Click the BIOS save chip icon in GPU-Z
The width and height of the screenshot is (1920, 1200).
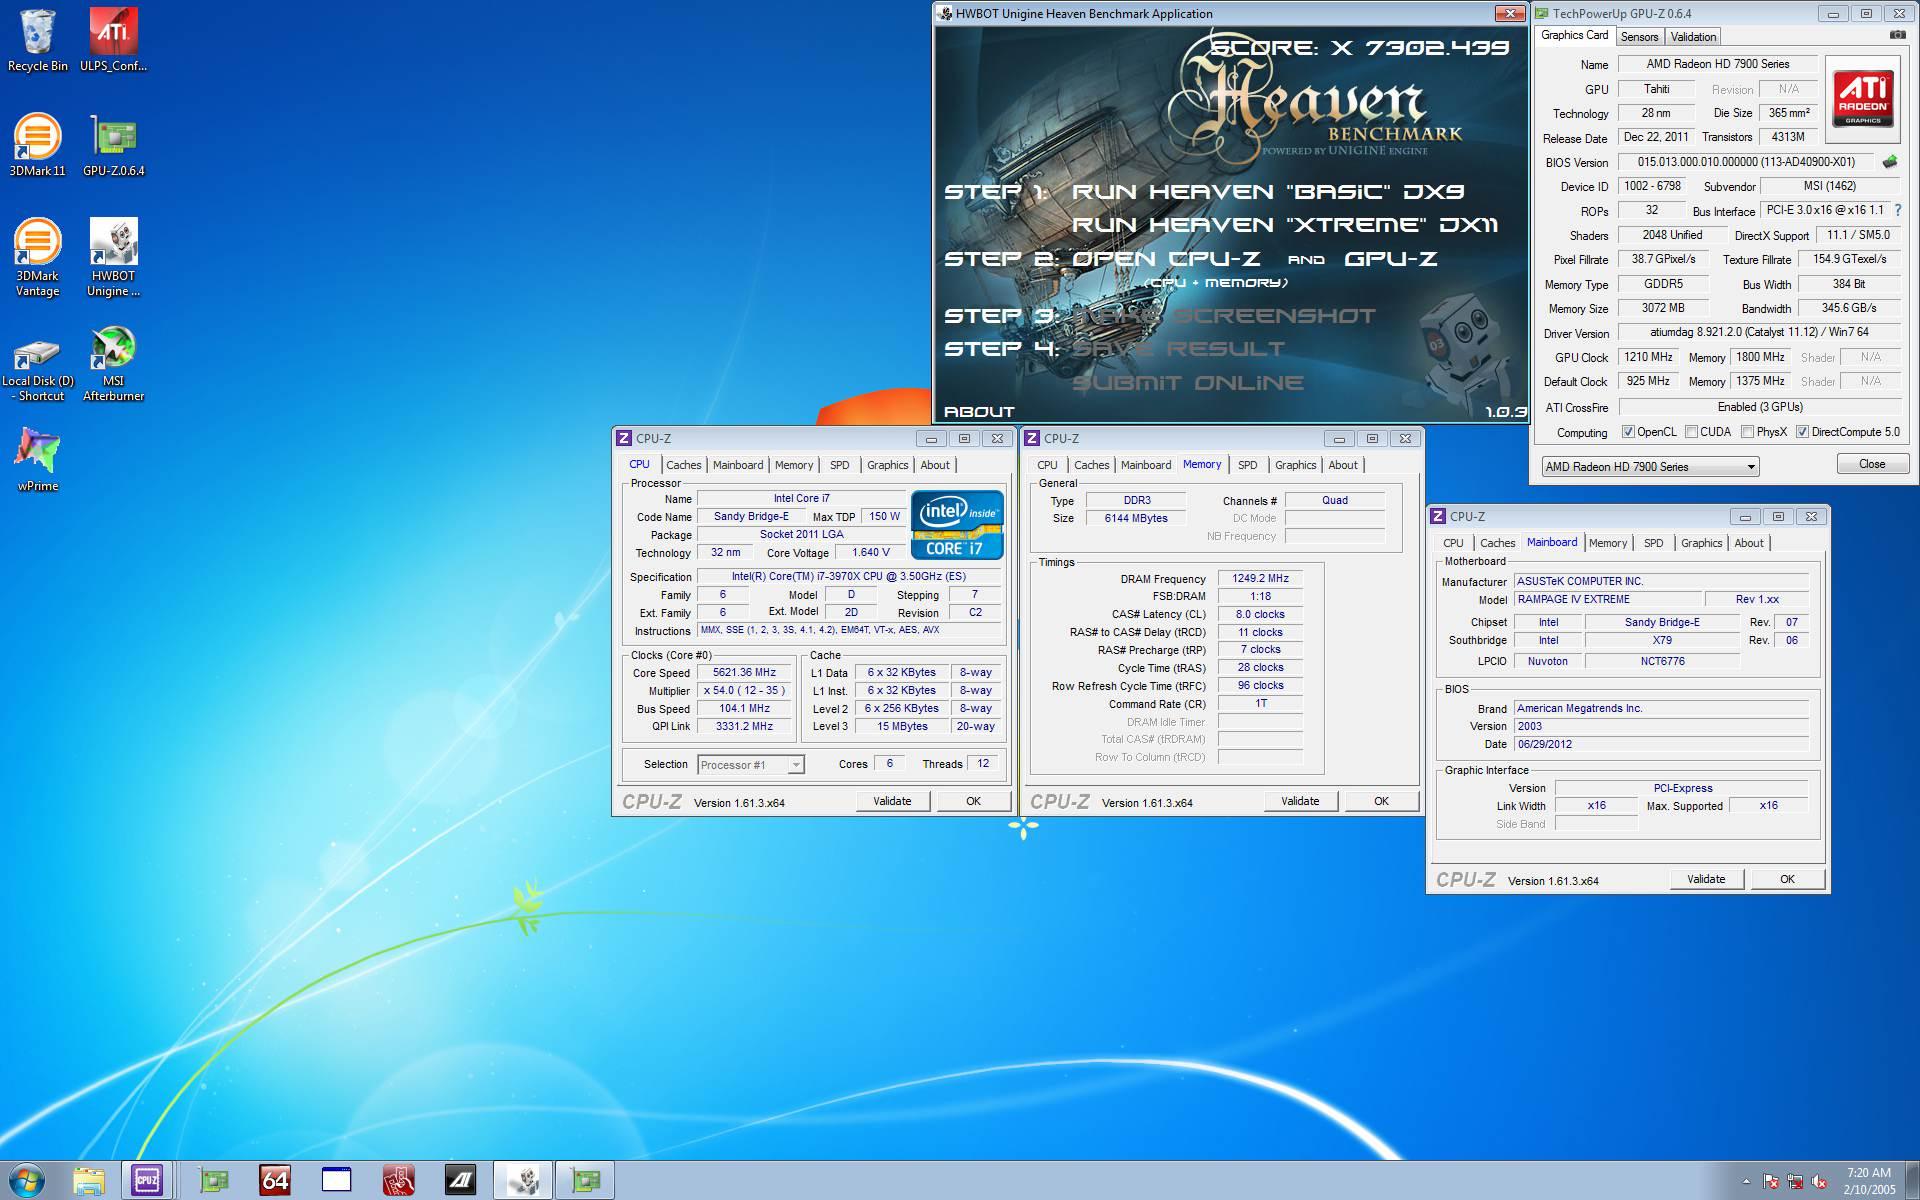click(1890, 162)
